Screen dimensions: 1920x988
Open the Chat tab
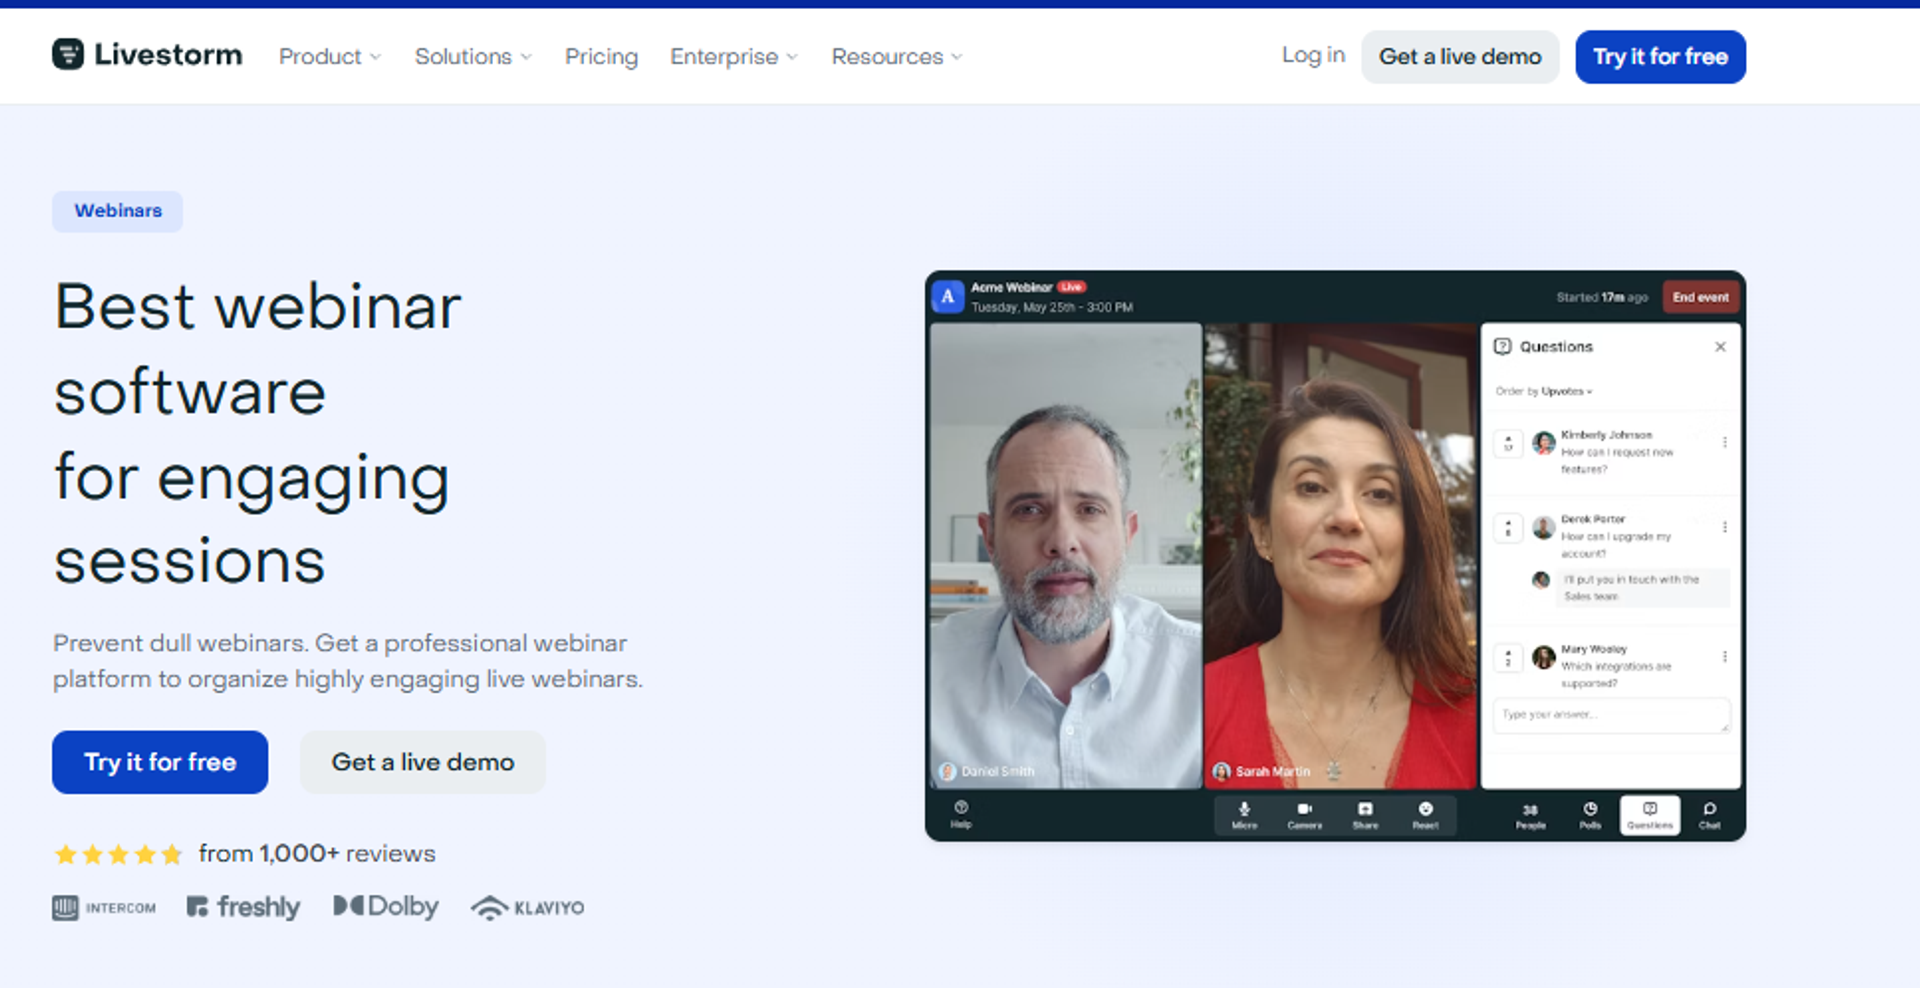pos(1710,815)
